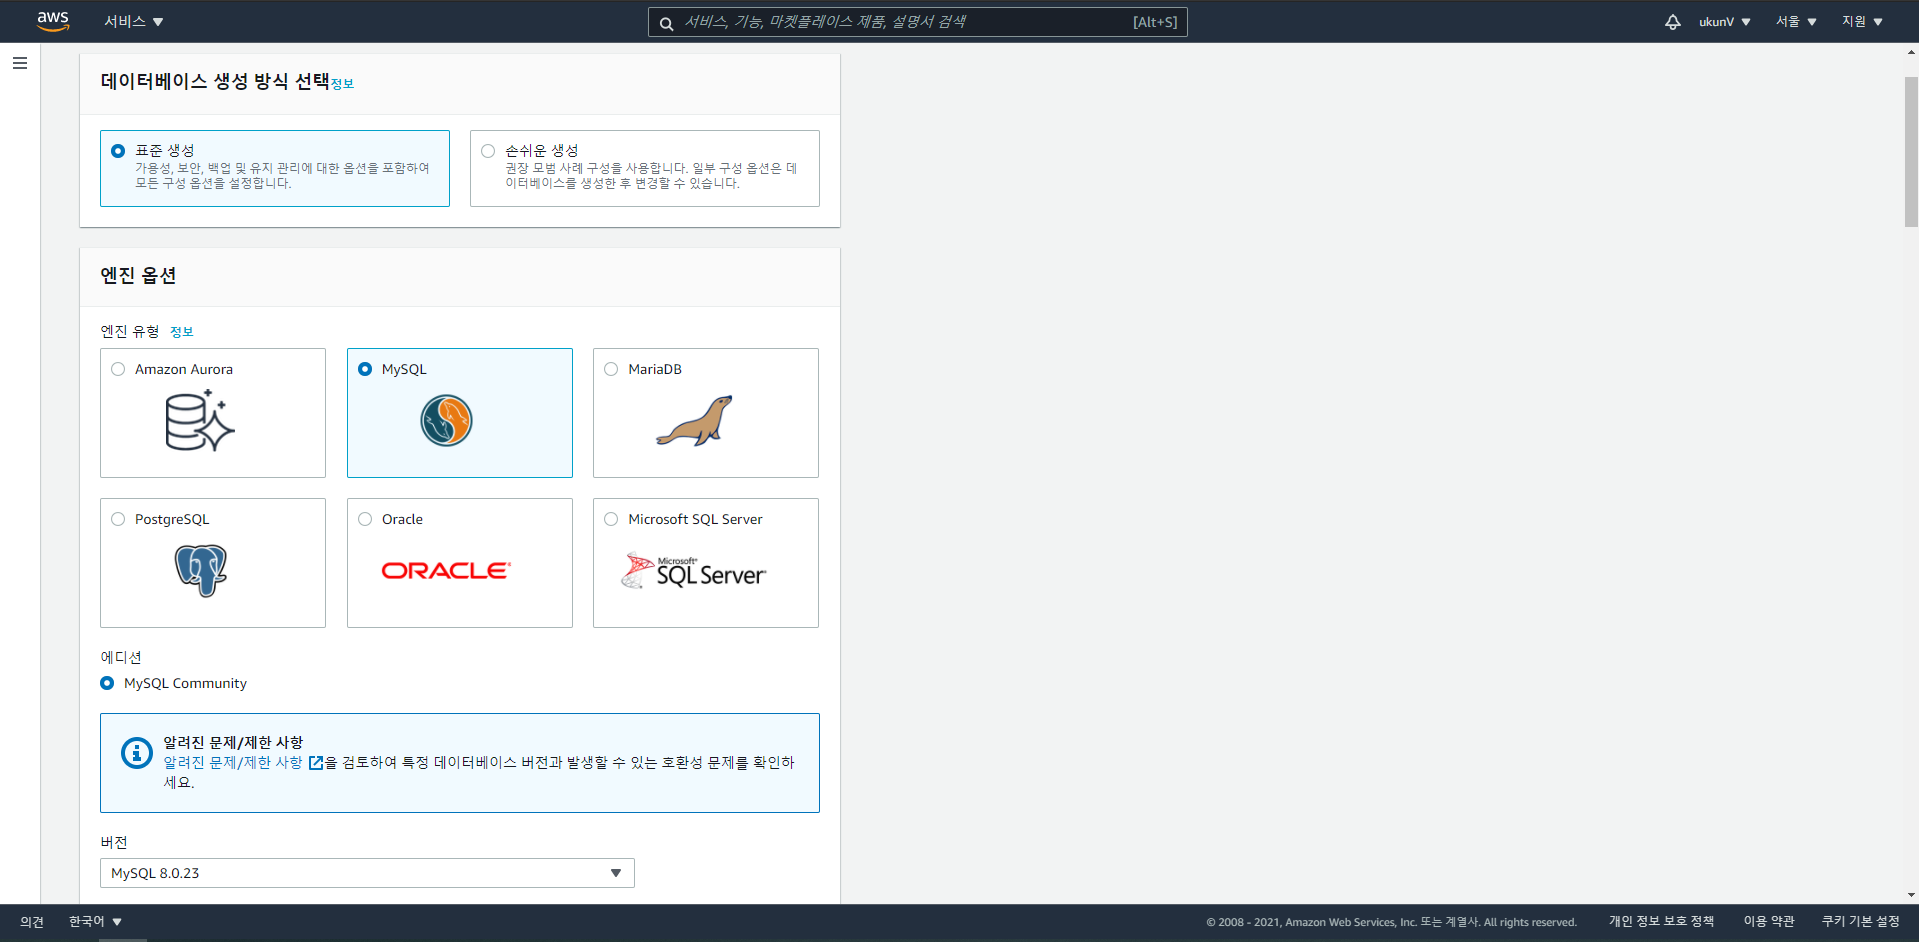Choose Oracle engine radio
The height and width of the screenshot is (942, 1919).
tap(365, 519)
